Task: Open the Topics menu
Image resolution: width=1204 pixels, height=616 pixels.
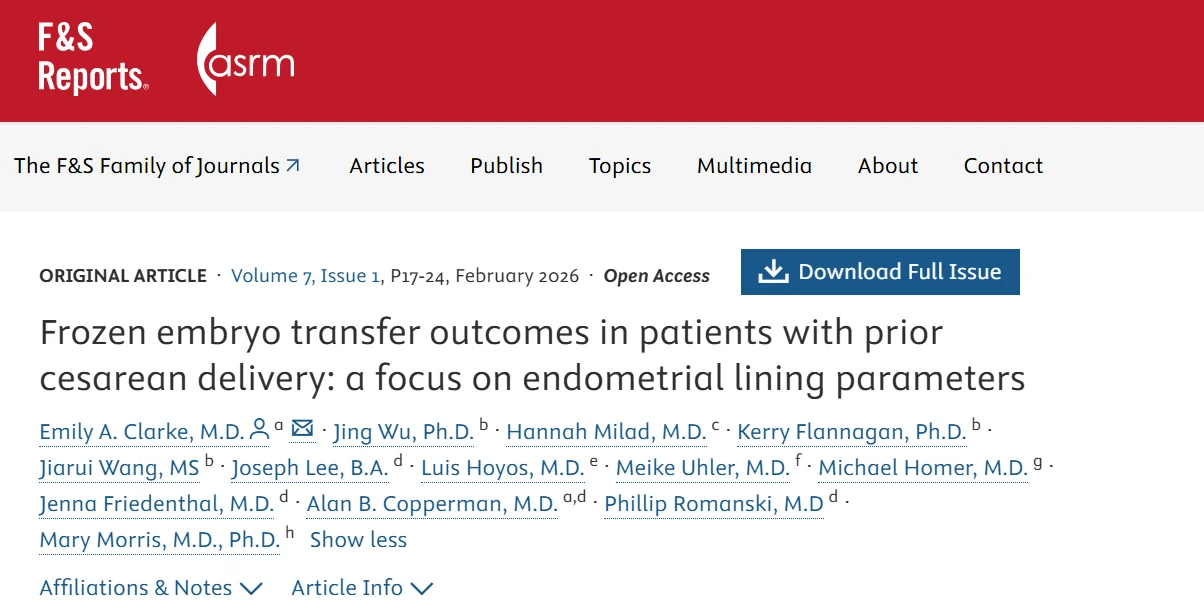Action: click(x=619, y=166)
